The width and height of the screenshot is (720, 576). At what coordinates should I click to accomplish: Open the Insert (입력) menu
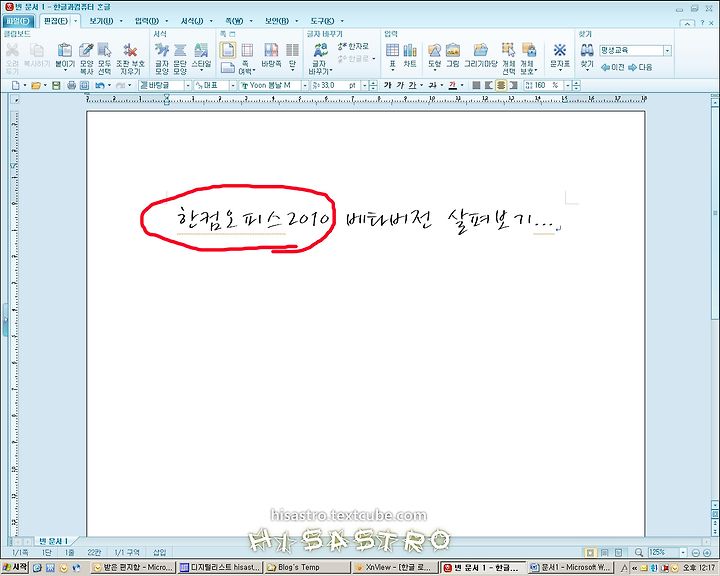coord(146,21)
